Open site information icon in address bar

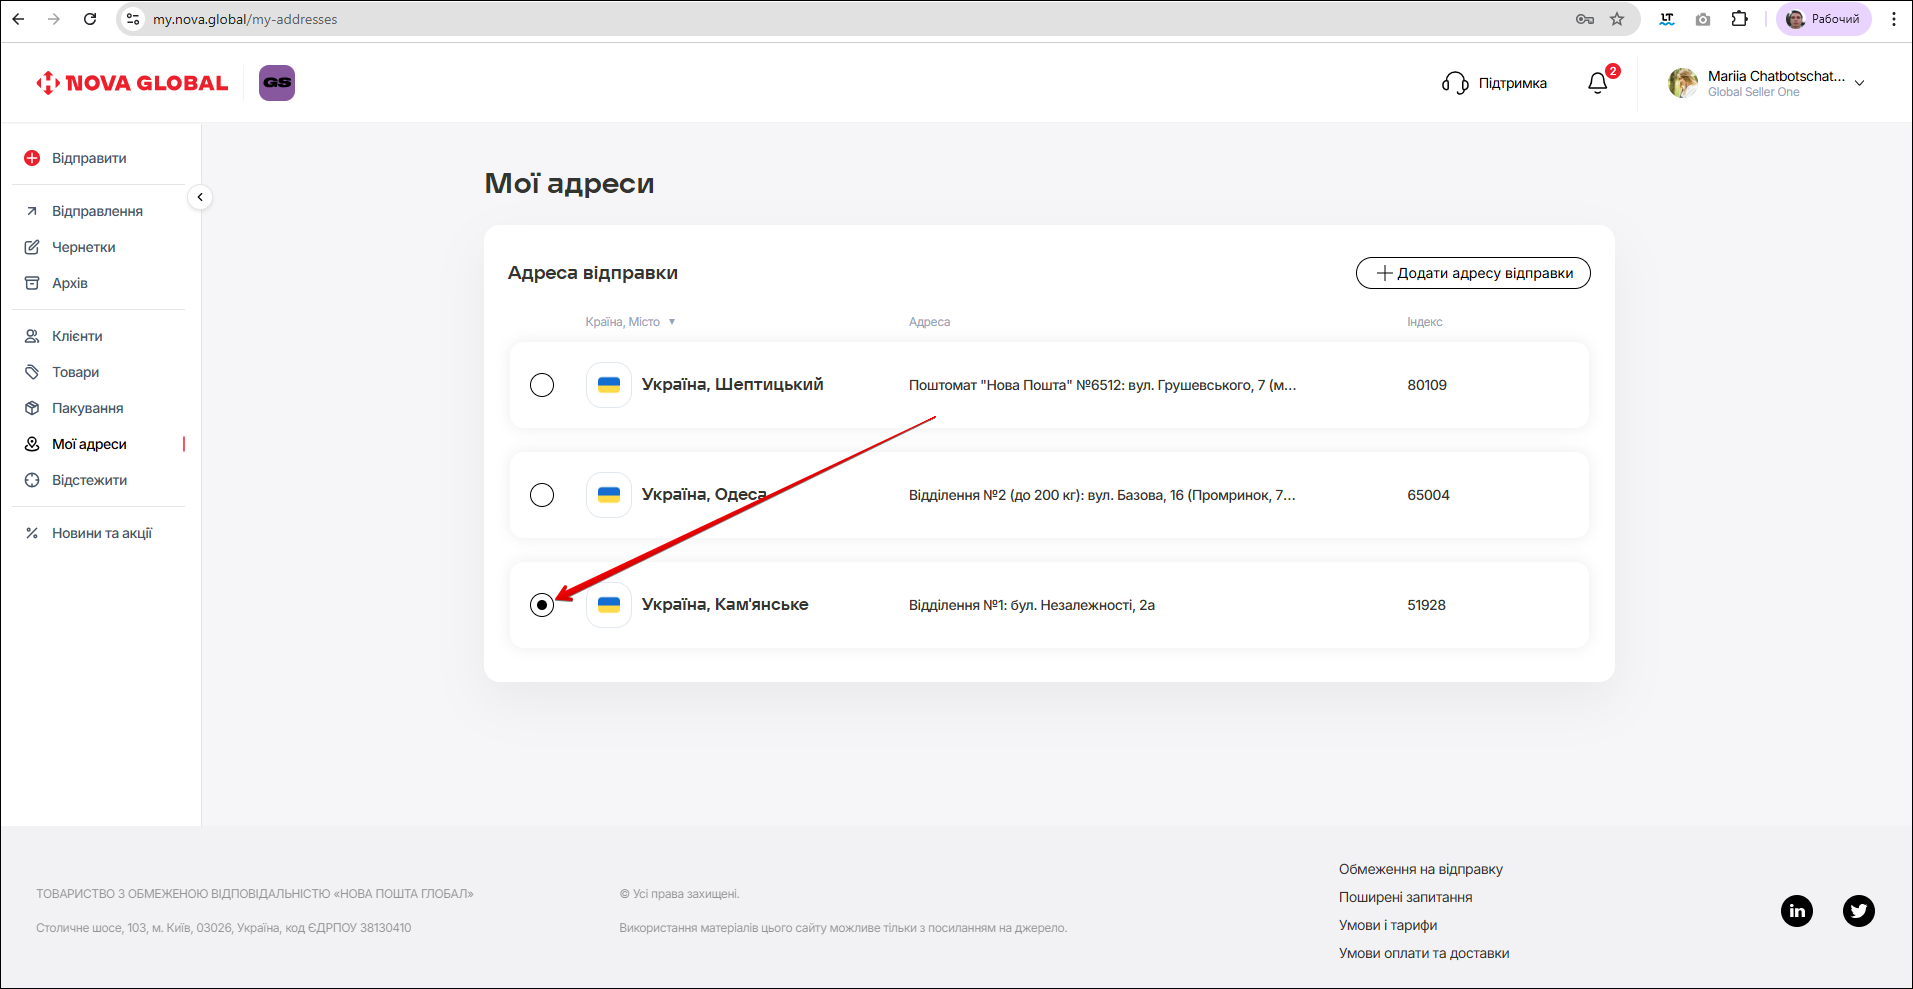tap(133, 19)
